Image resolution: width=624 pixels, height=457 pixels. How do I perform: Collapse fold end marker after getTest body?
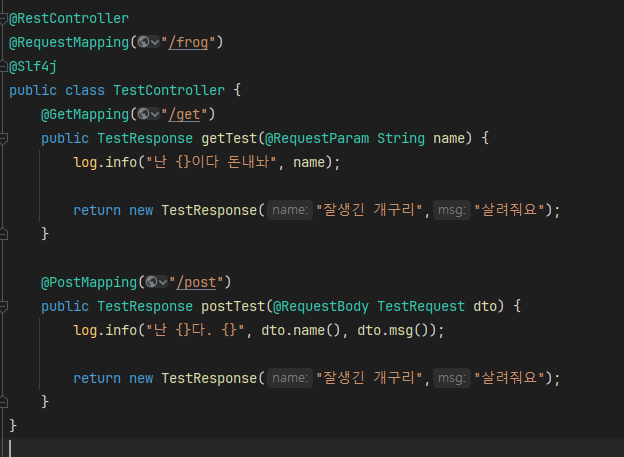click(x=3, y=234)
